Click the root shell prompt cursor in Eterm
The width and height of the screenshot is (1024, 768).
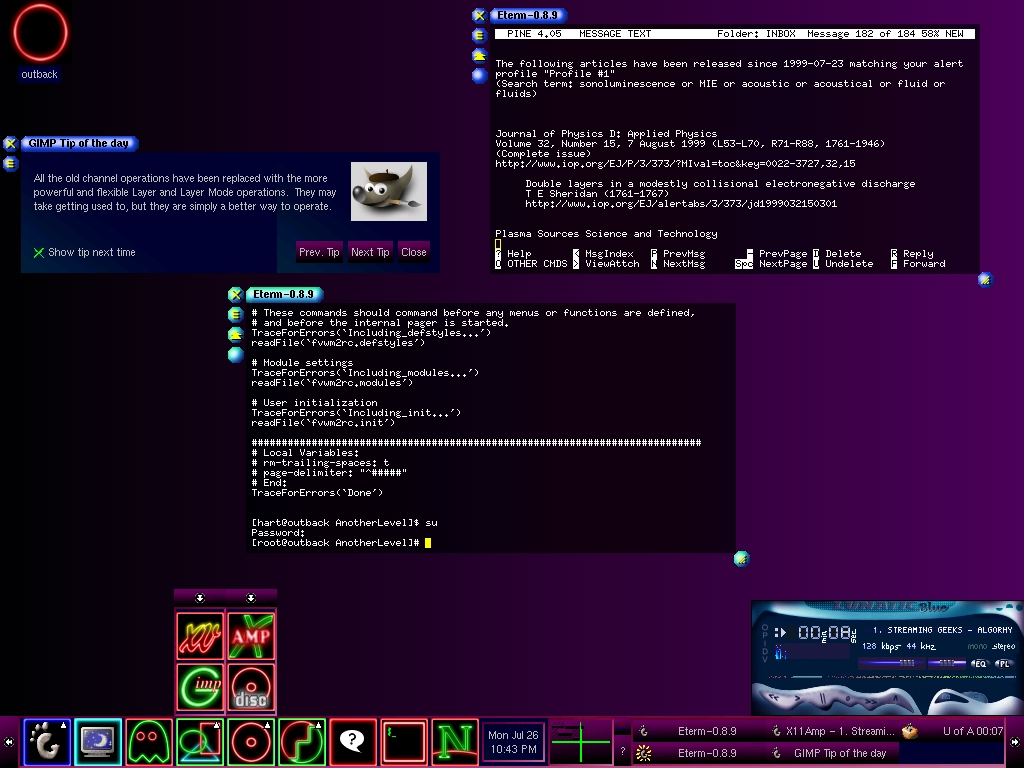[428, 543]
